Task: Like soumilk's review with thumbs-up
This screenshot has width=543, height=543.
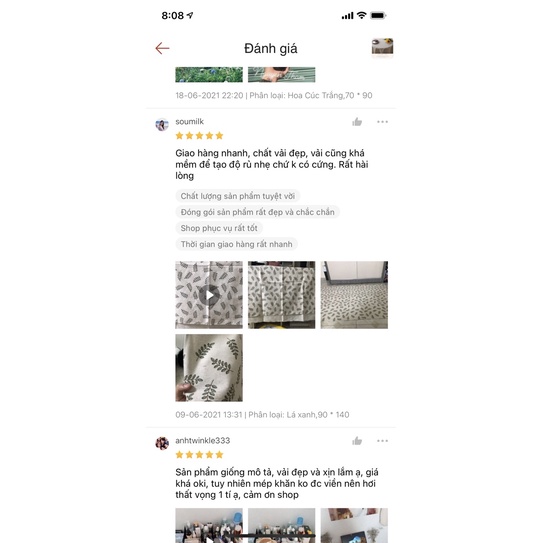Action: tap(357, 122)
